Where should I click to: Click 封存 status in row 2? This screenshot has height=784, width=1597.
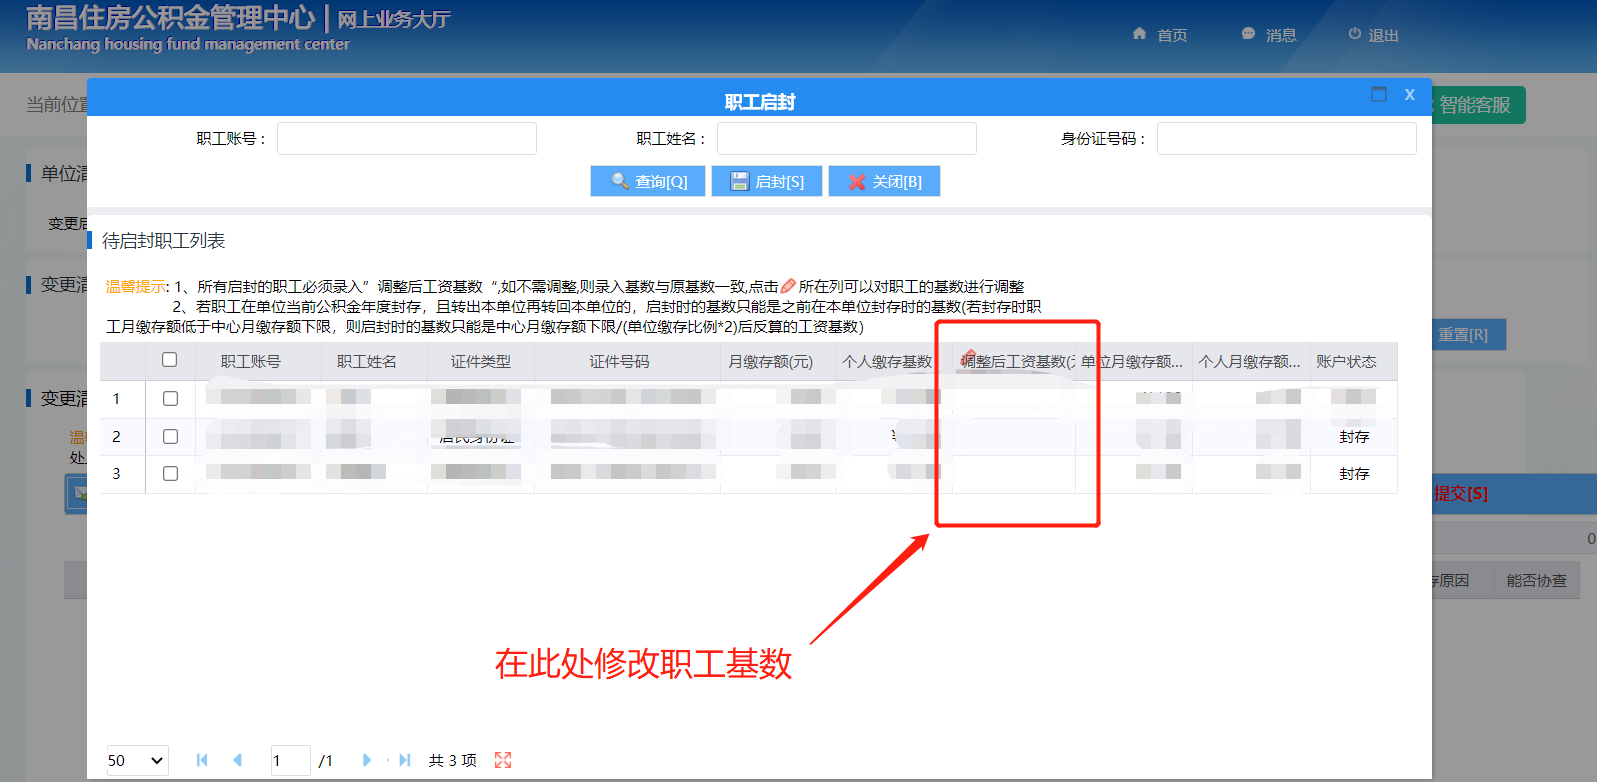(x=1354, y=437)
